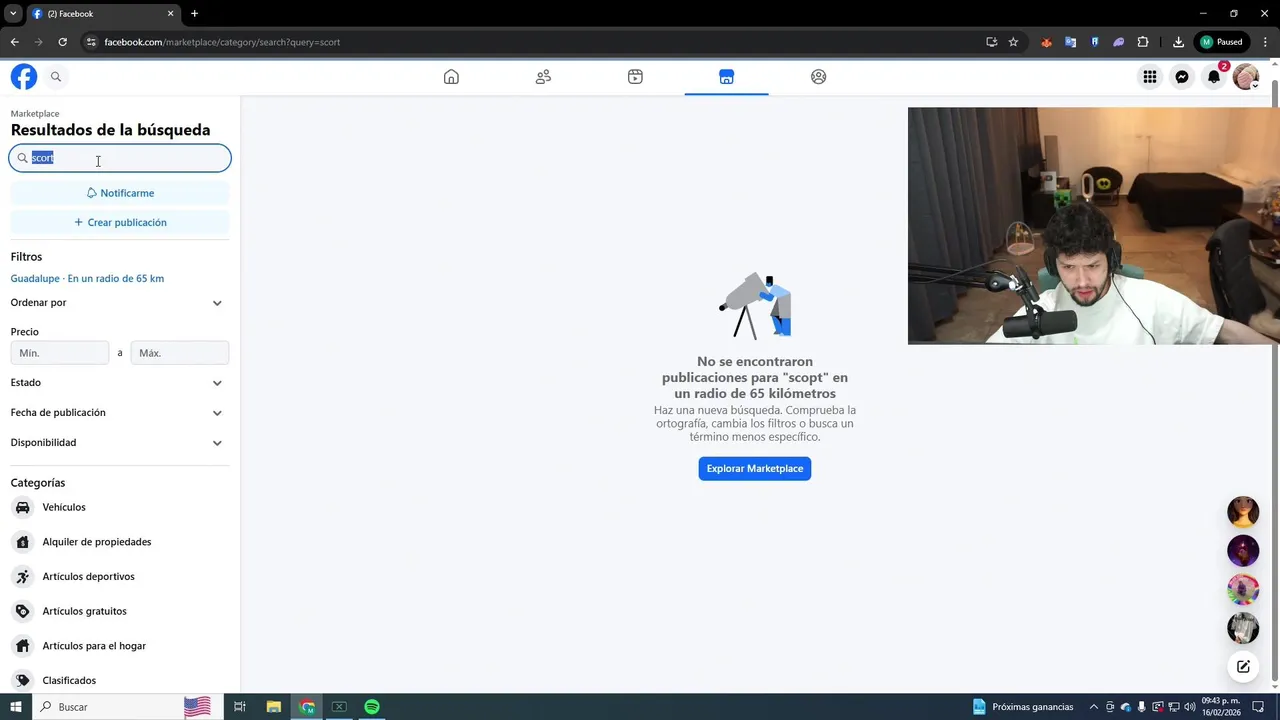The height and width of the screenshot is (720, 1280).
Task: Open the Messenger icon
Action: click(x=1182, y=77)
